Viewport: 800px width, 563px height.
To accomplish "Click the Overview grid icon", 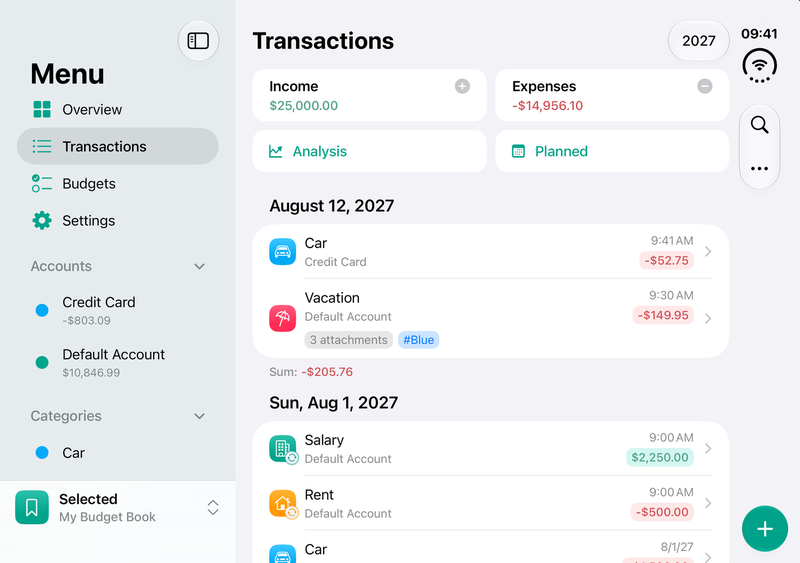I will (x=42, y=109).
